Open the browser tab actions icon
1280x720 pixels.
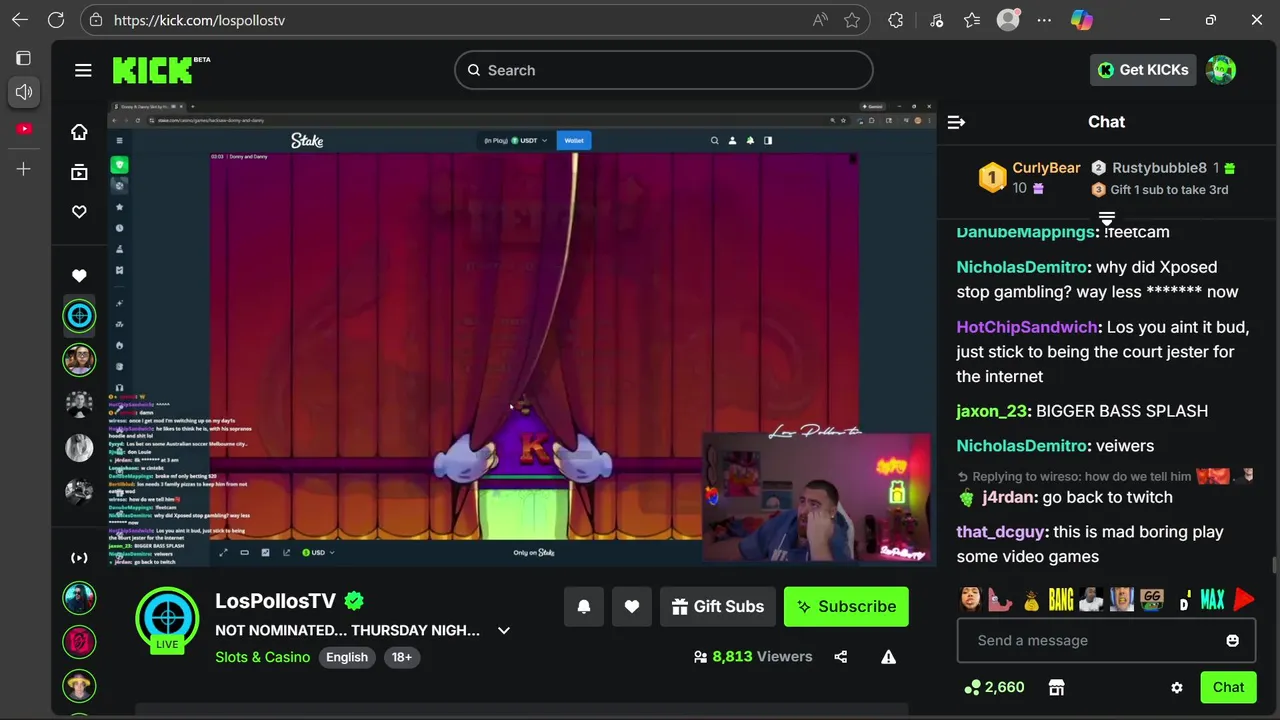click(24, 58)
